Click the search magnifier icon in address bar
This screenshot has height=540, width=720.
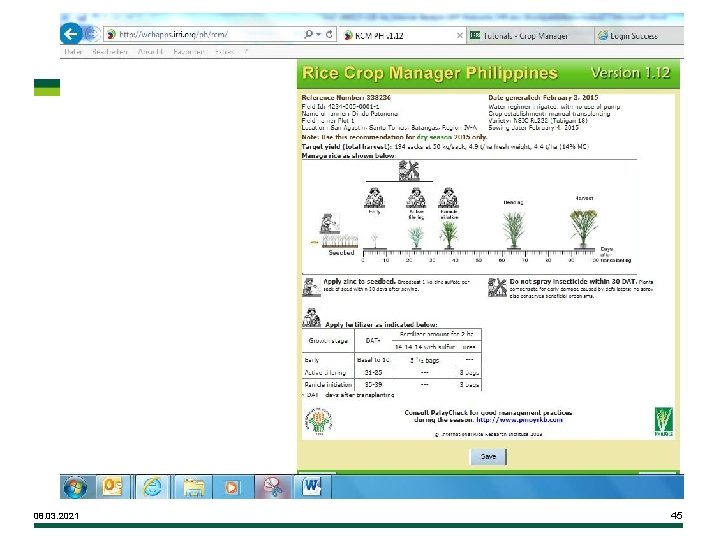coord(309,34)
